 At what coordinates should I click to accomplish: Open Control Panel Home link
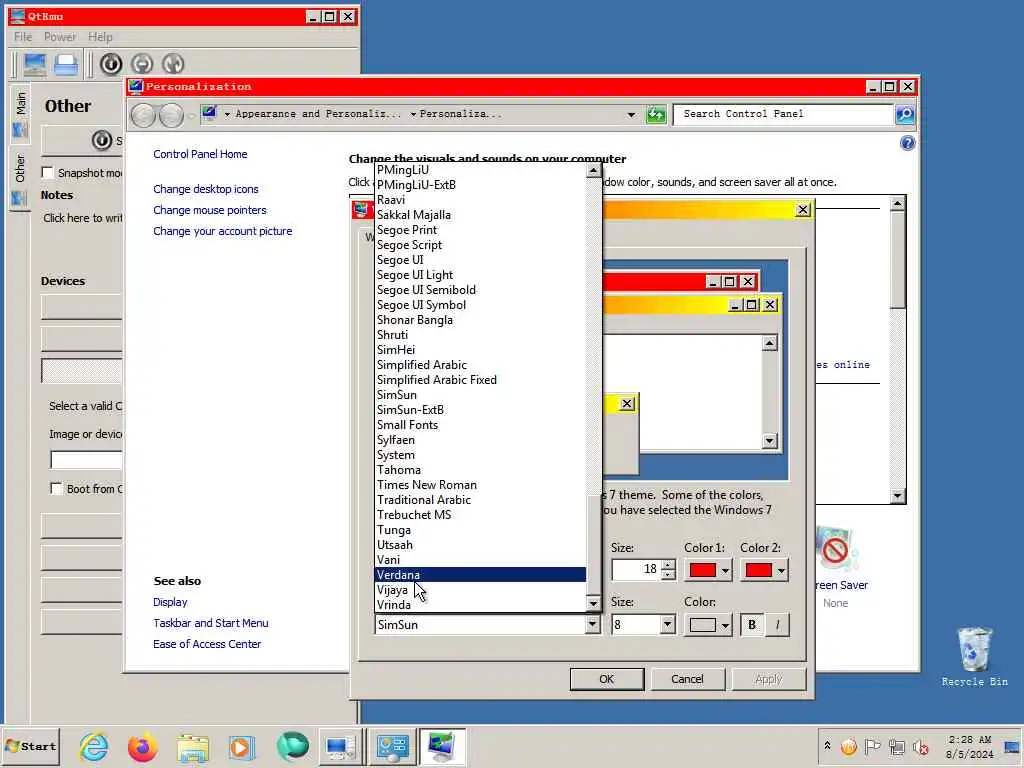pos(200,154)
